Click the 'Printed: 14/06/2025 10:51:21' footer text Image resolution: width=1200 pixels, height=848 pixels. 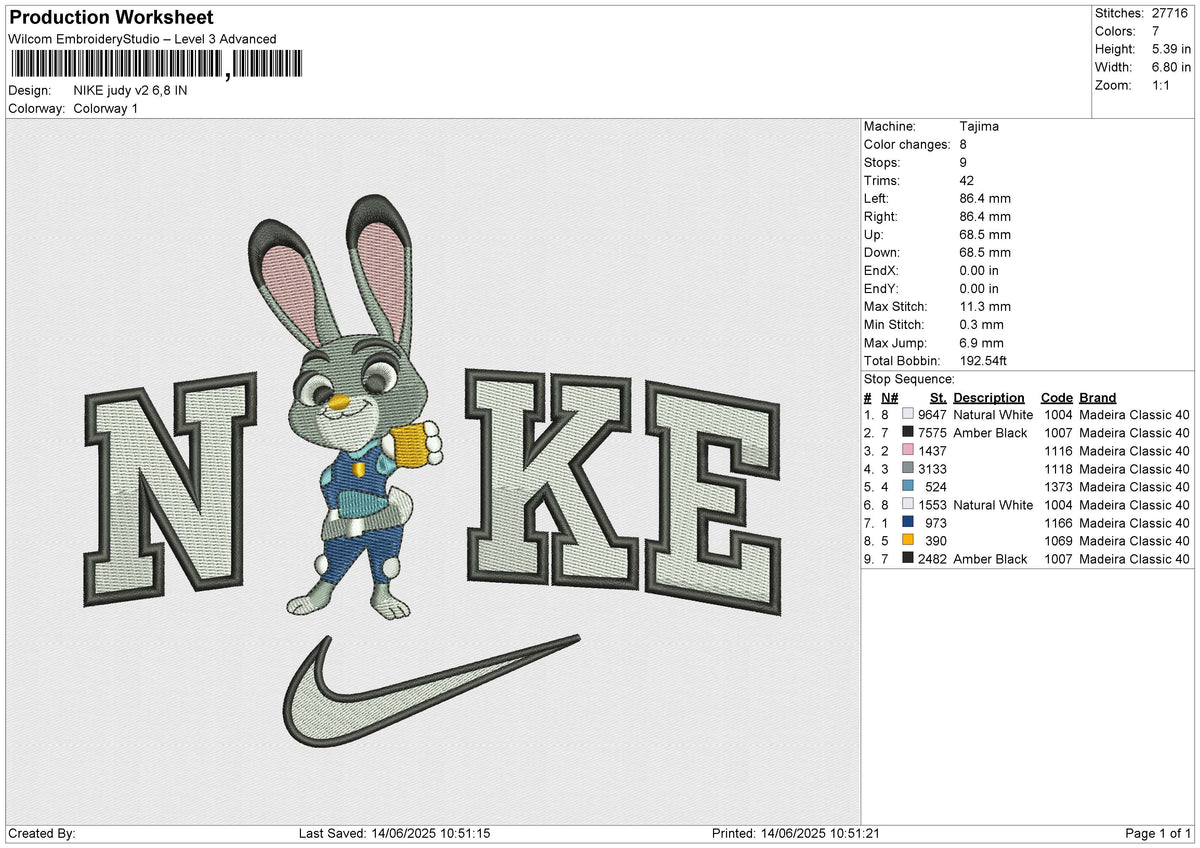[795, 833]
